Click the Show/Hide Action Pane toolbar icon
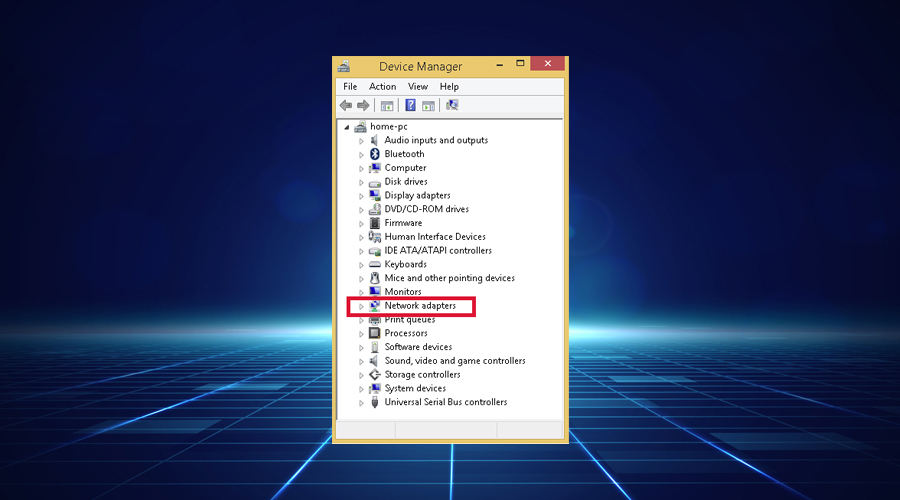This screenshot has height=500, width=900. [x=428, y=106]
